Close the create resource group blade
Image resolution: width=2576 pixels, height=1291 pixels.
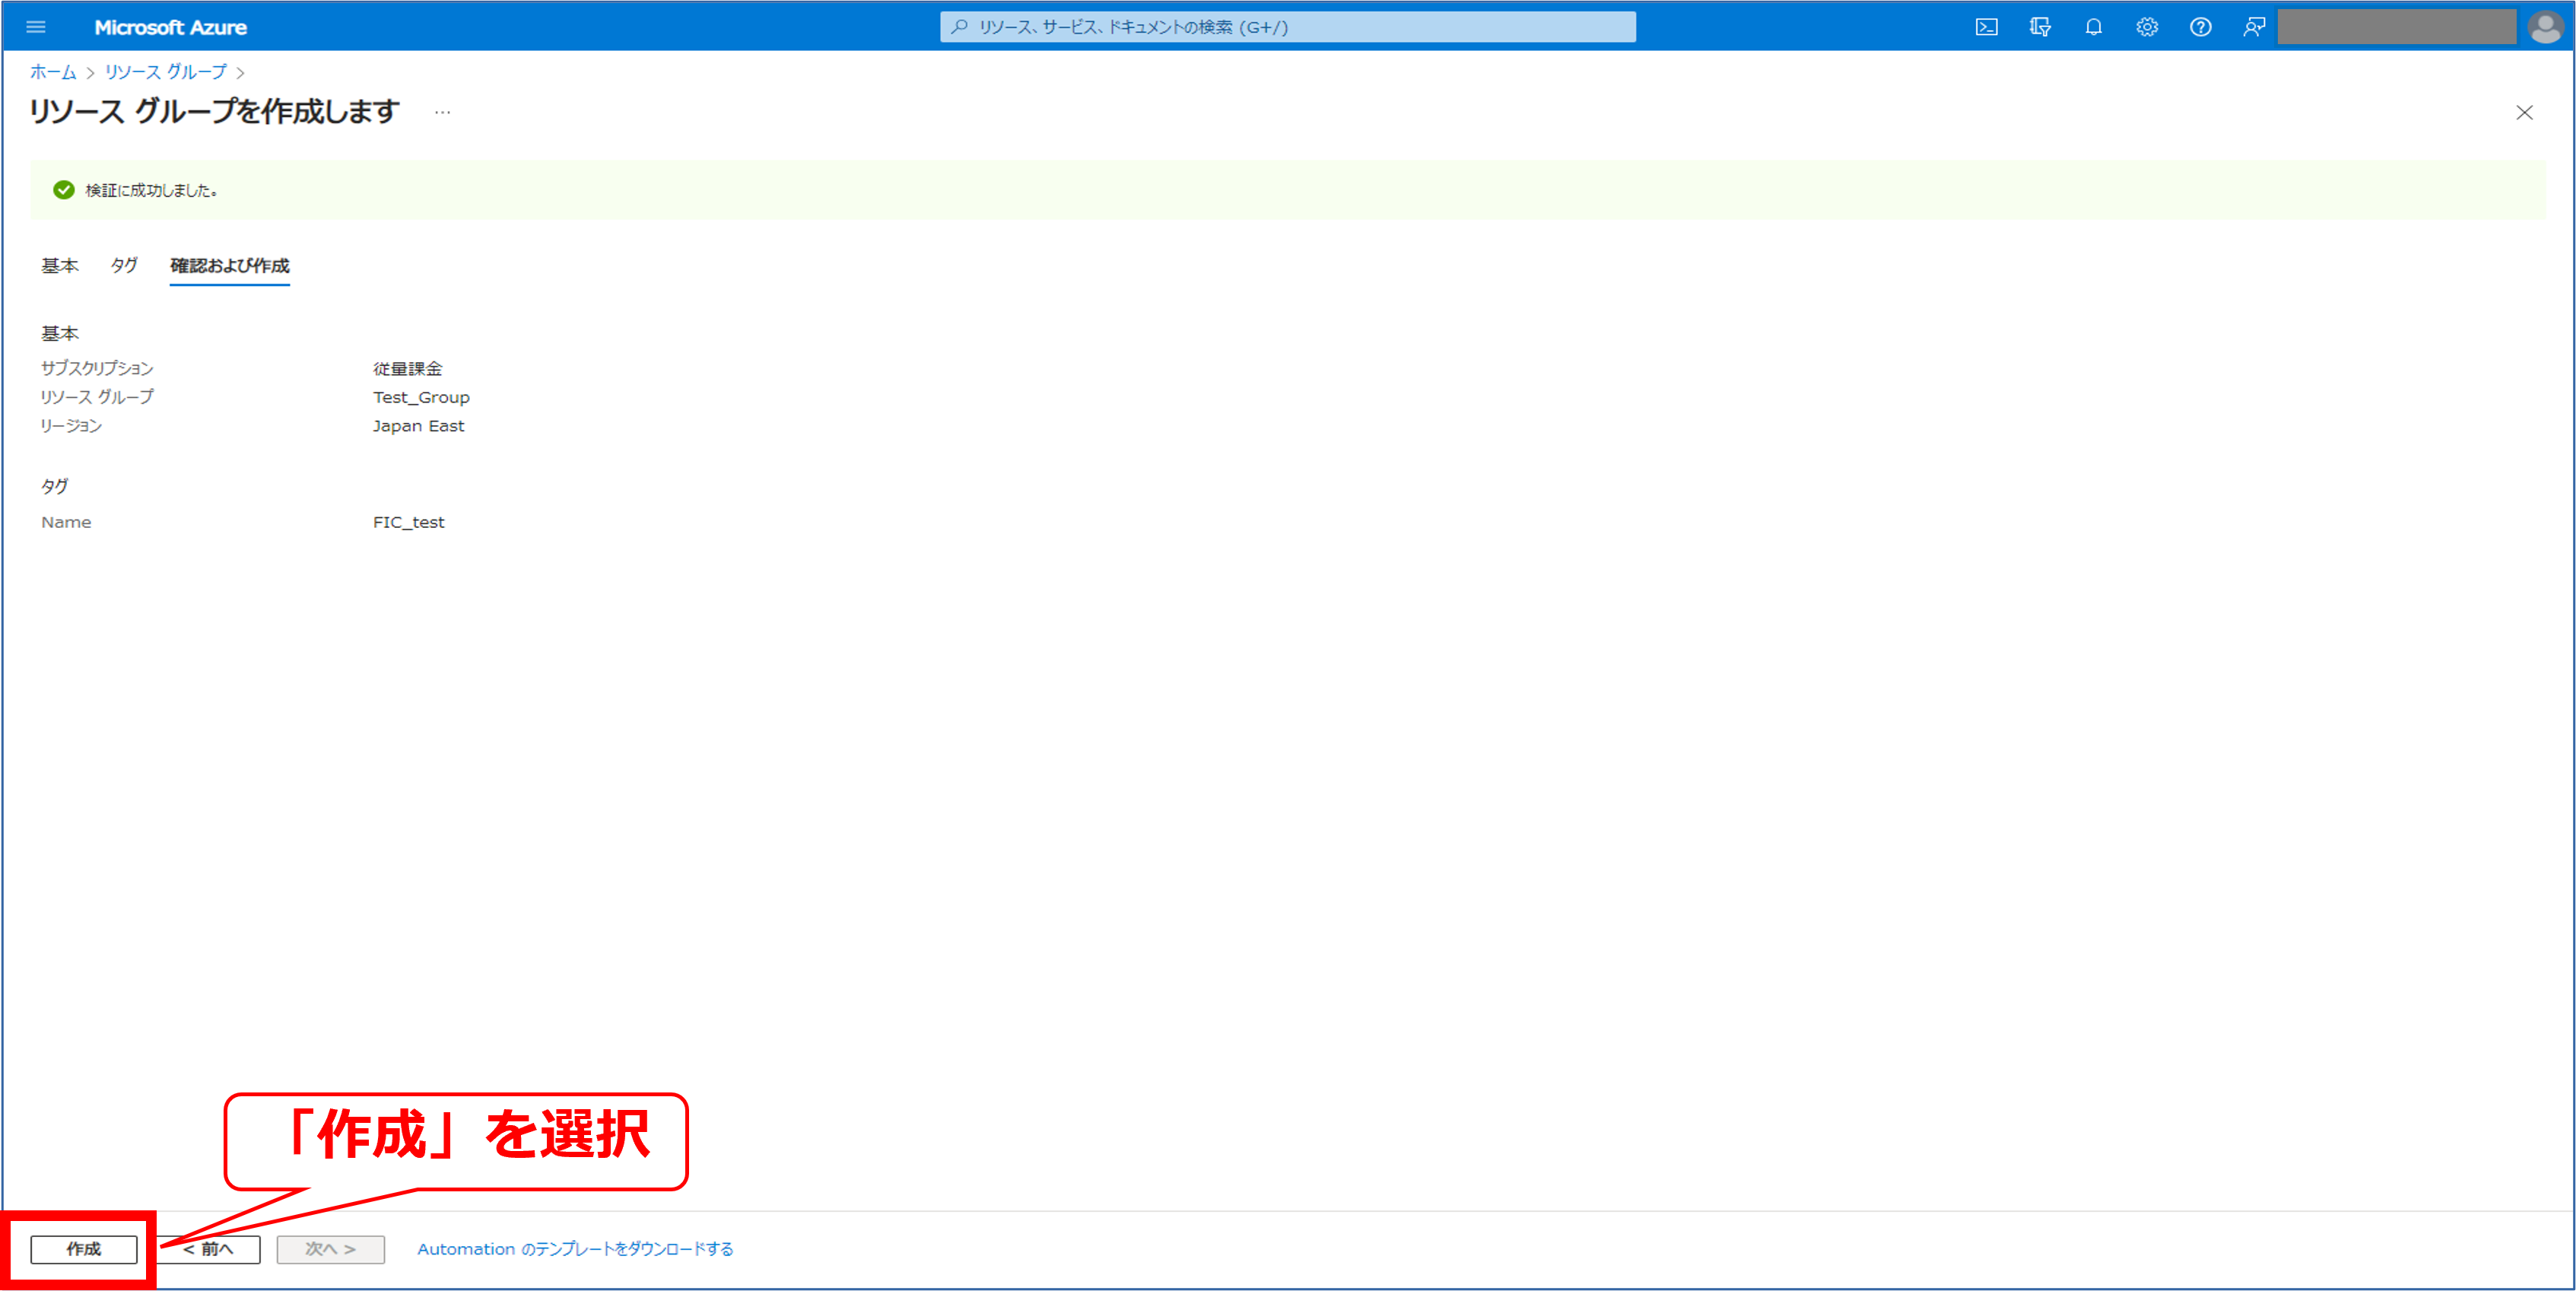click(x=2524, y=113)
